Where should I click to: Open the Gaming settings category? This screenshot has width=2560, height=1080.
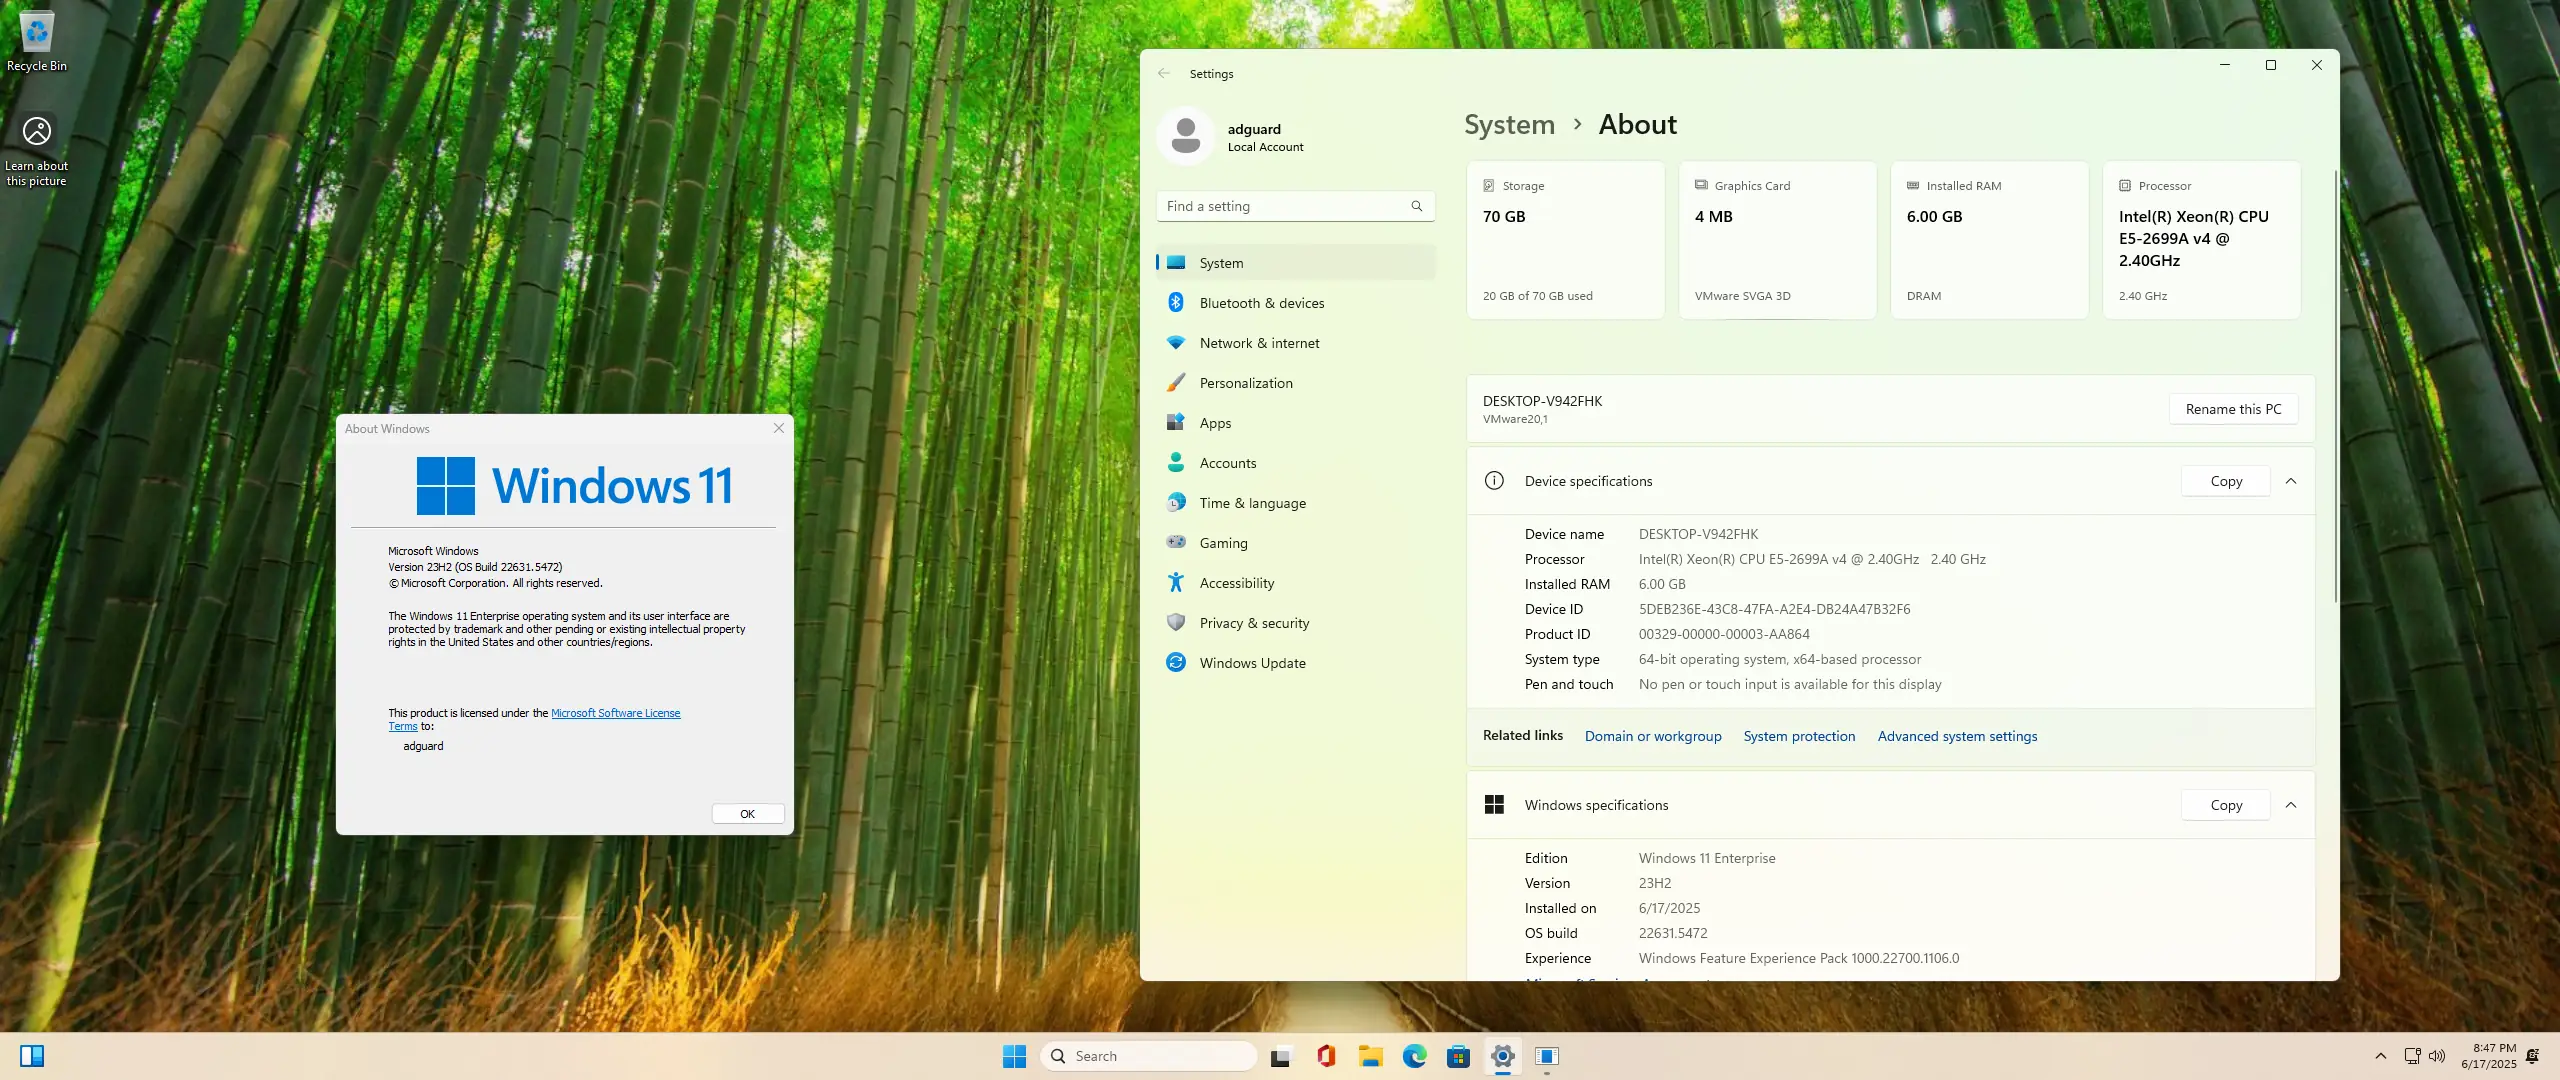click(1223, 543)
